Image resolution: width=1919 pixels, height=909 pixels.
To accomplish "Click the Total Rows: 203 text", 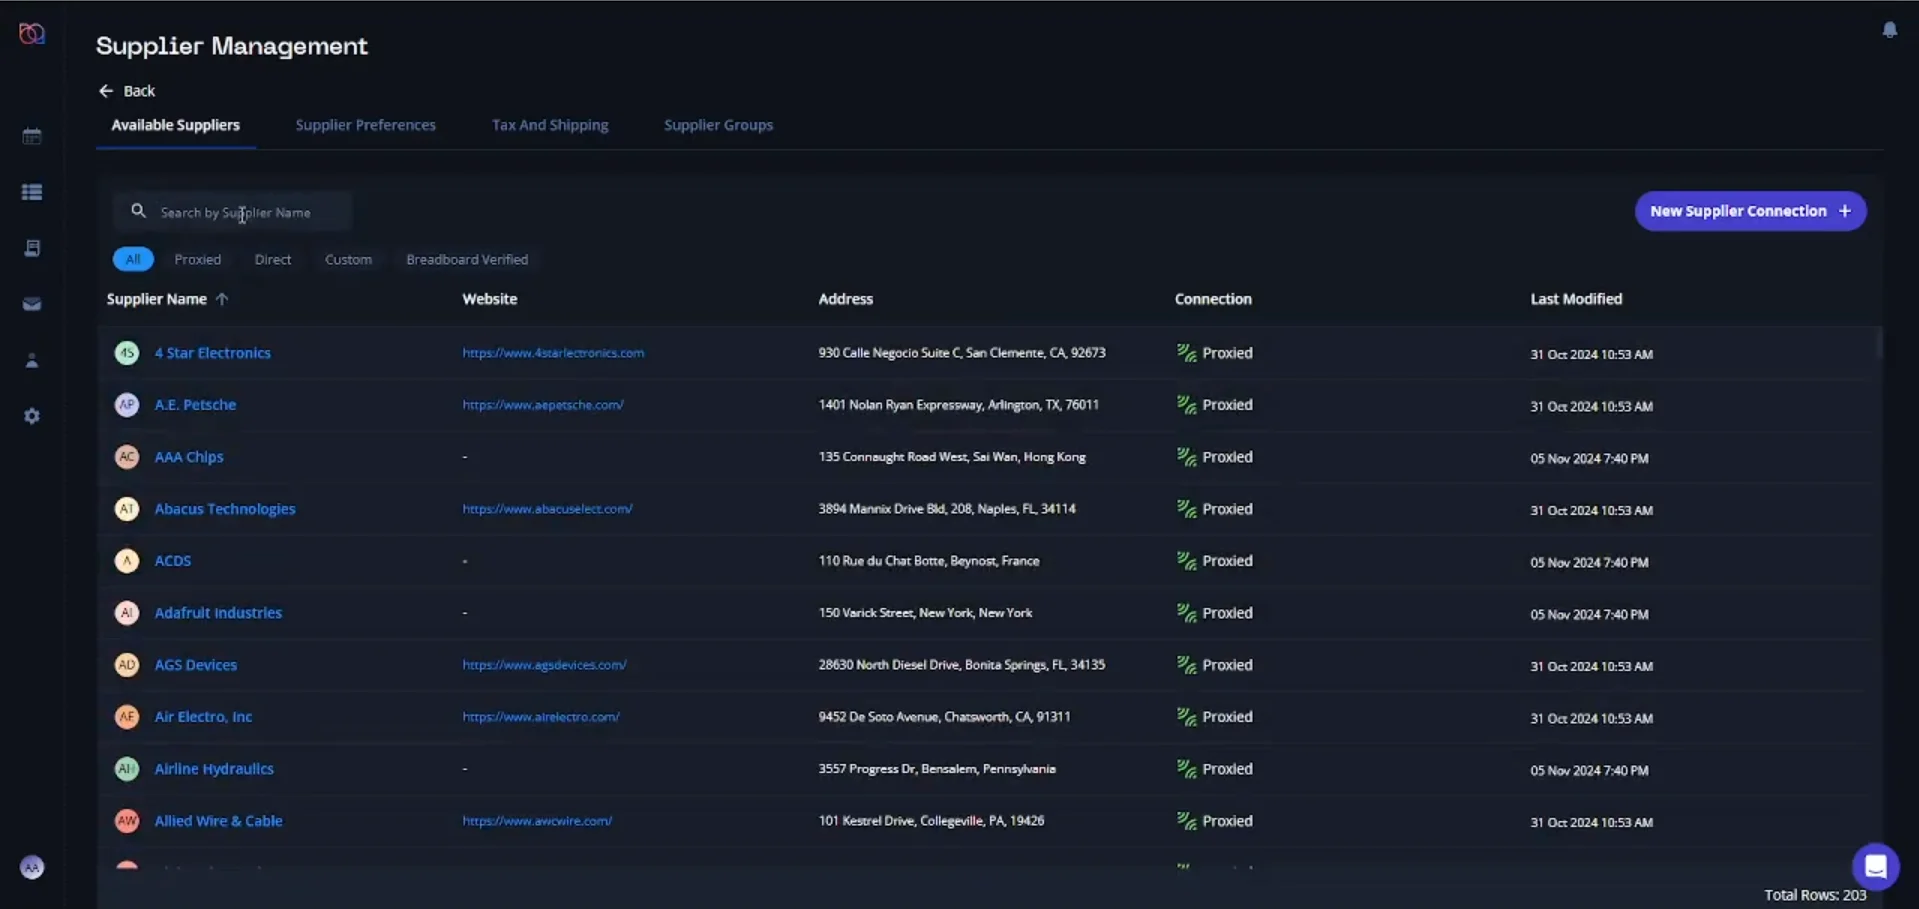I will 1815,895.
